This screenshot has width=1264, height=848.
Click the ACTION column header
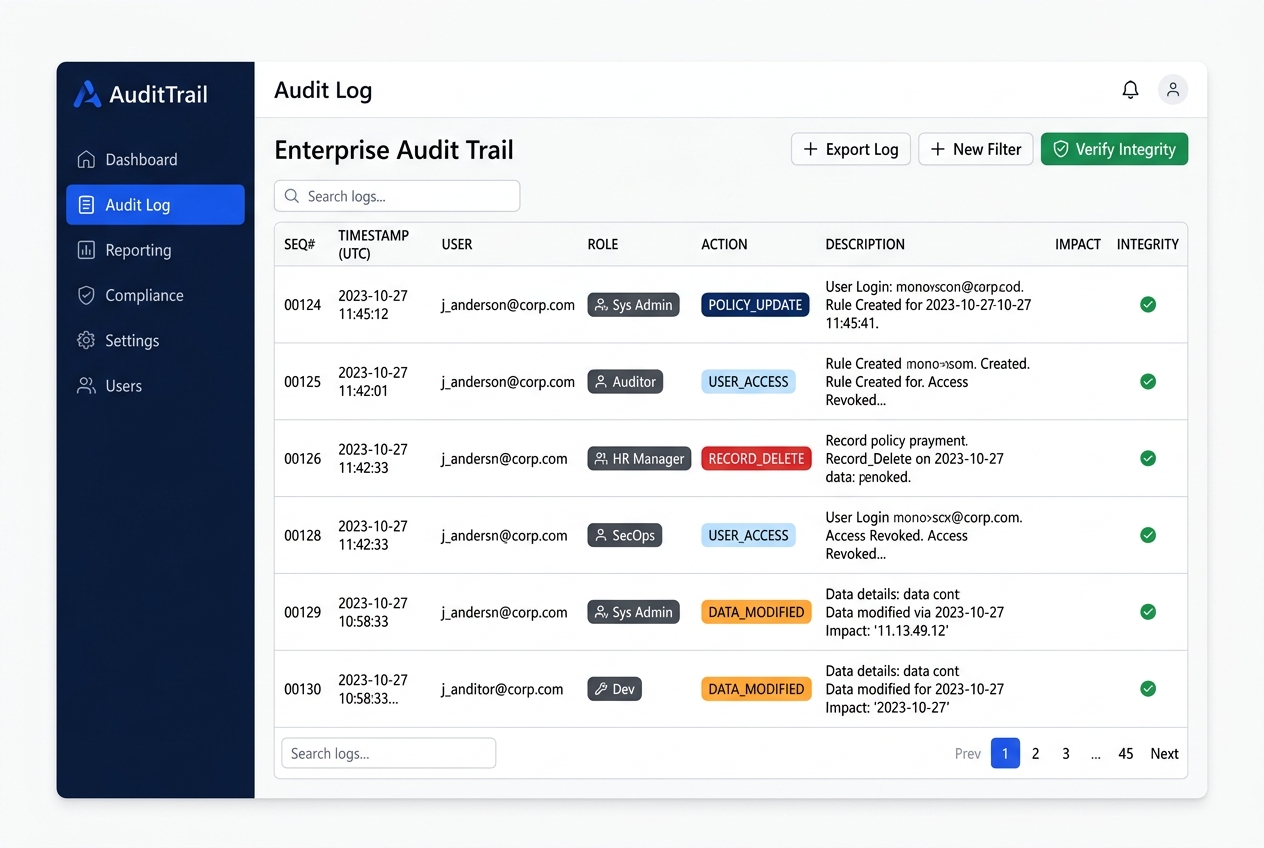click(724, 244)
